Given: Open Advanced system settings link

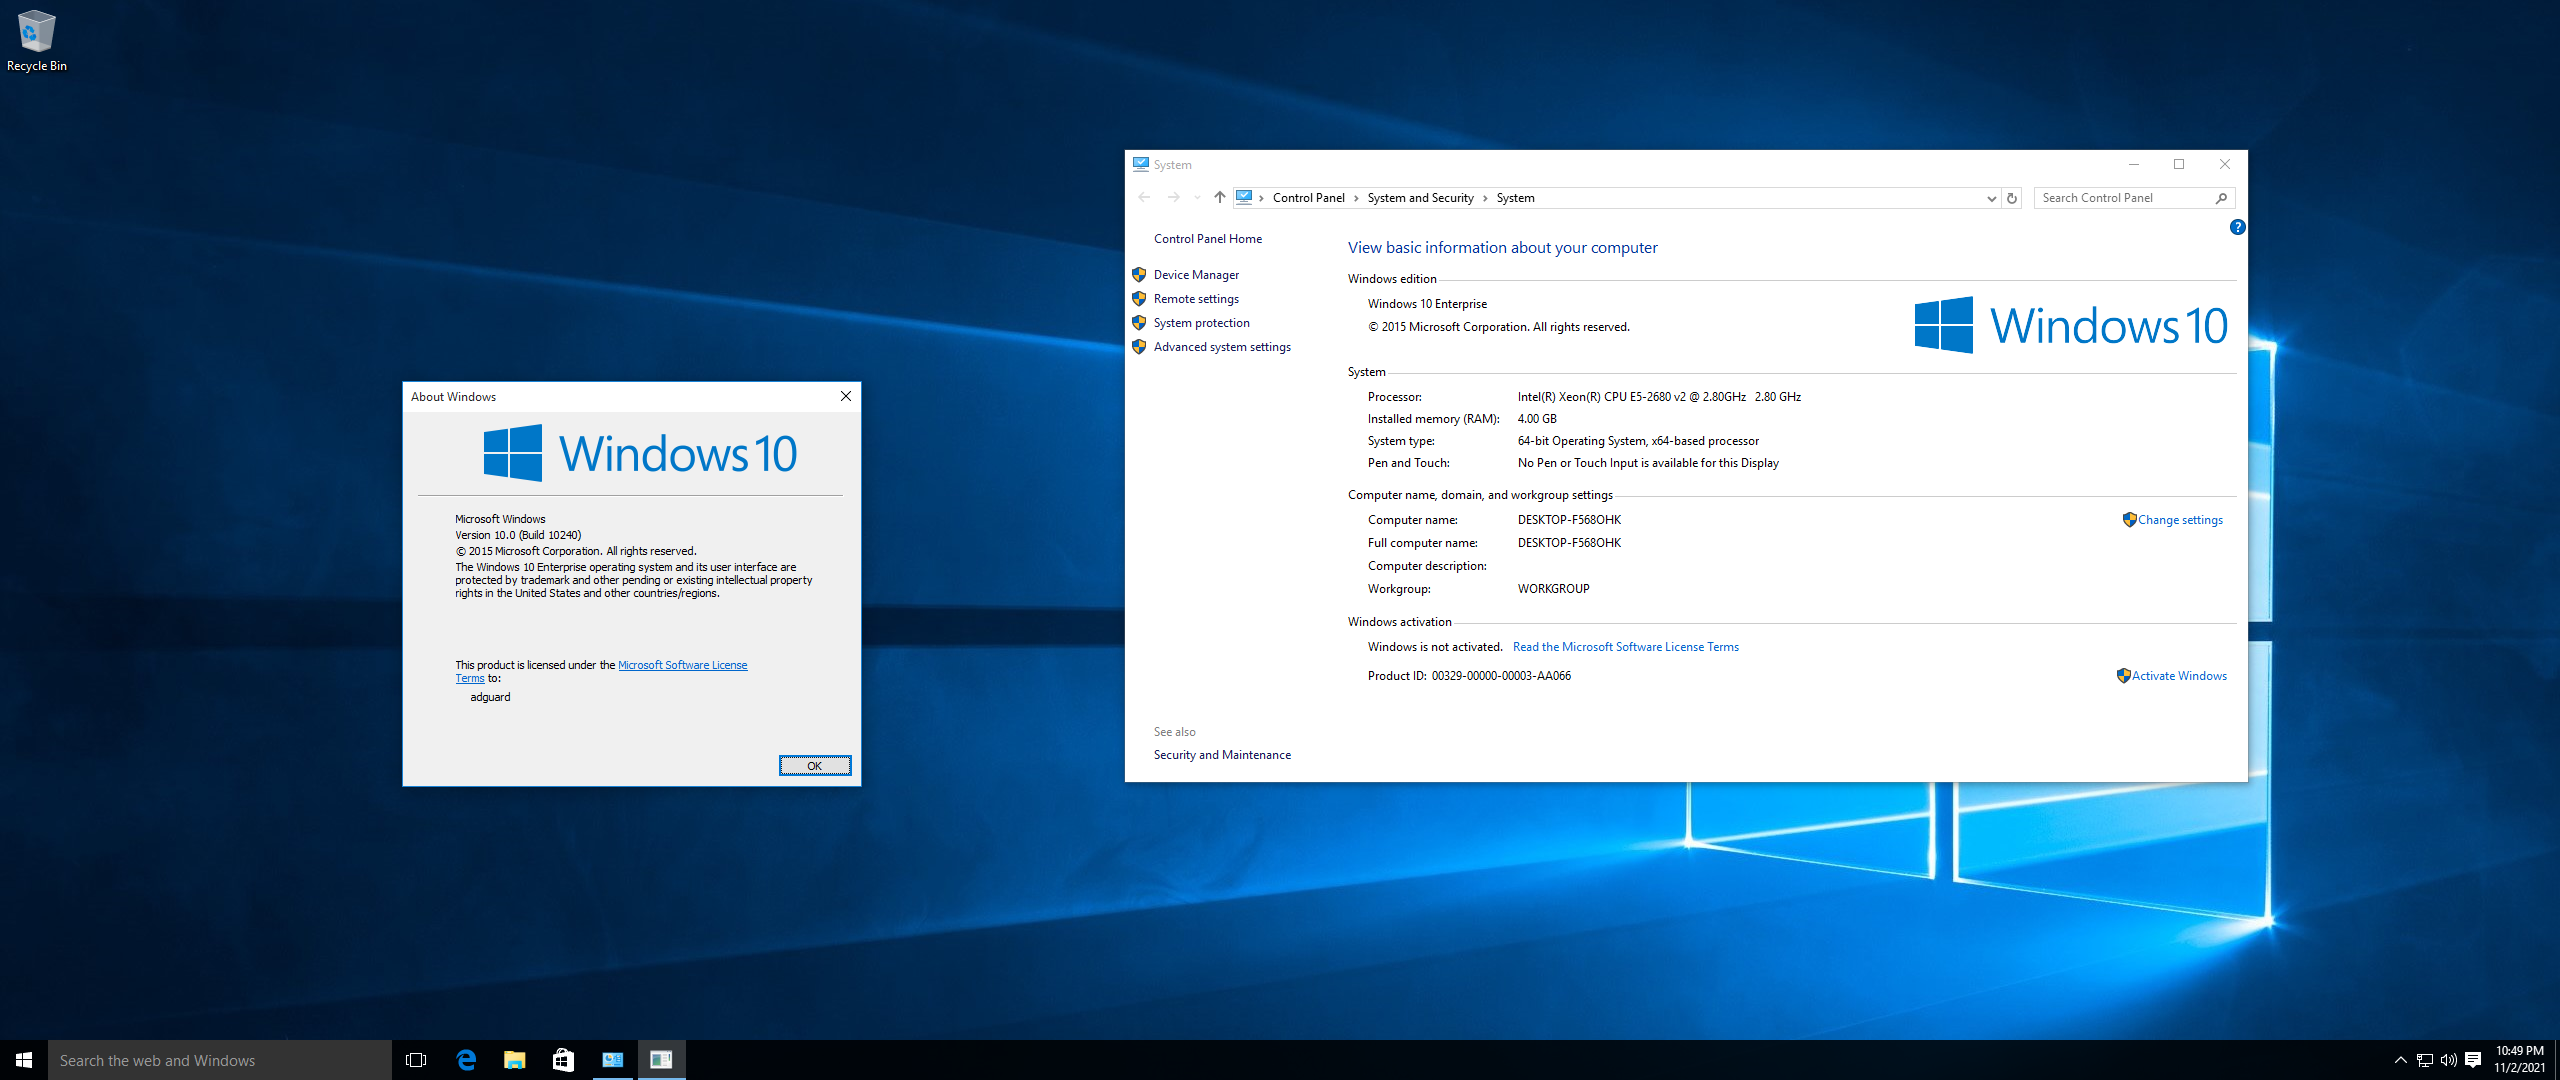Looking at the screenshot, I should [1222, 347].
